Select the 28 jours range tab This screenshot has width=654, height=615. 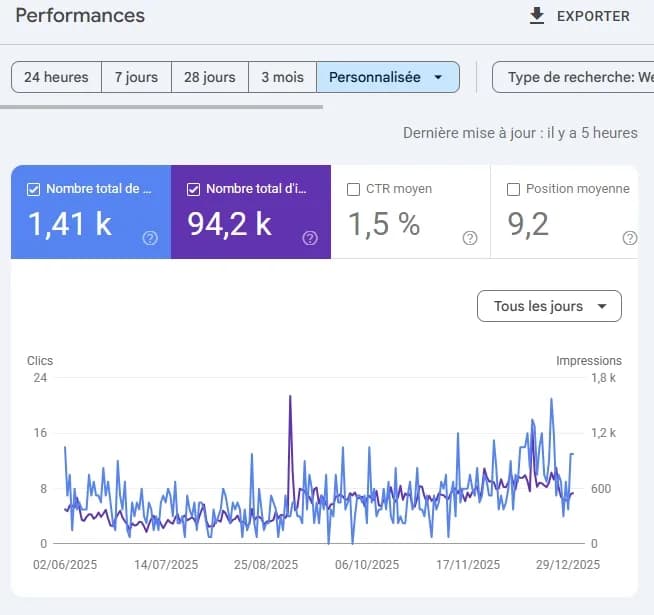tap(210, 77)
